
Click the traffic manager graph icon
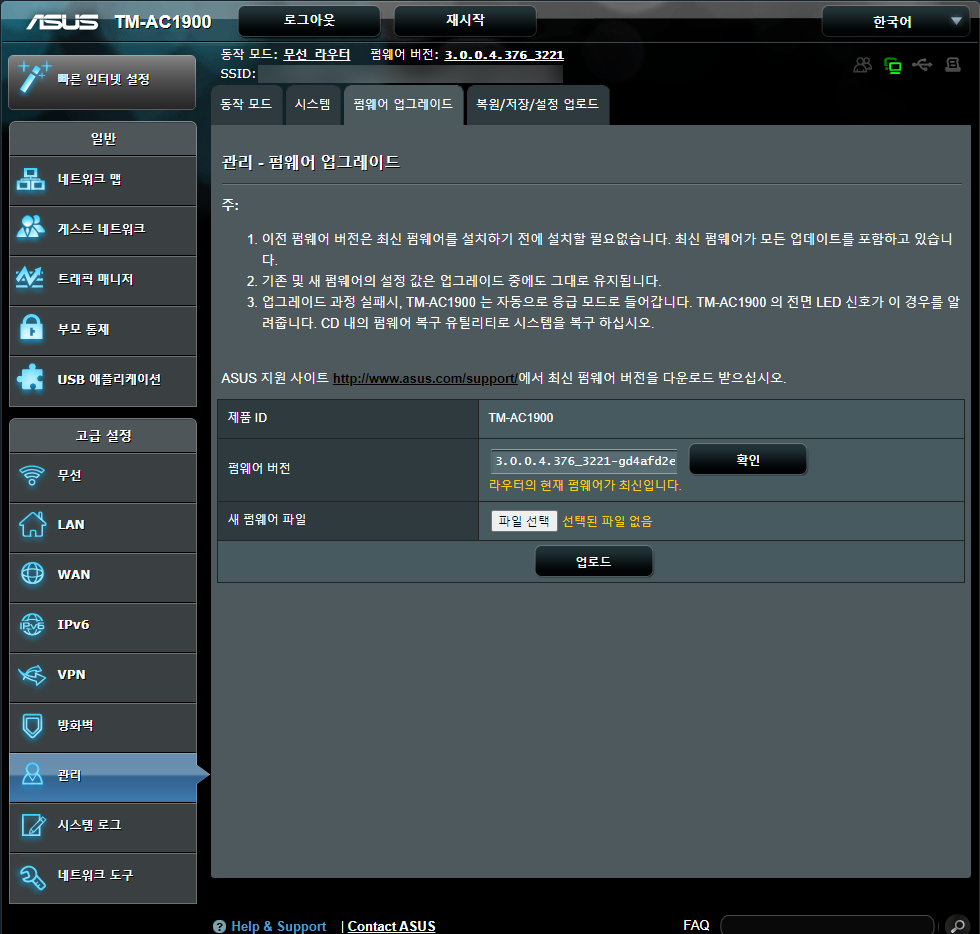[x=31, y=278]
